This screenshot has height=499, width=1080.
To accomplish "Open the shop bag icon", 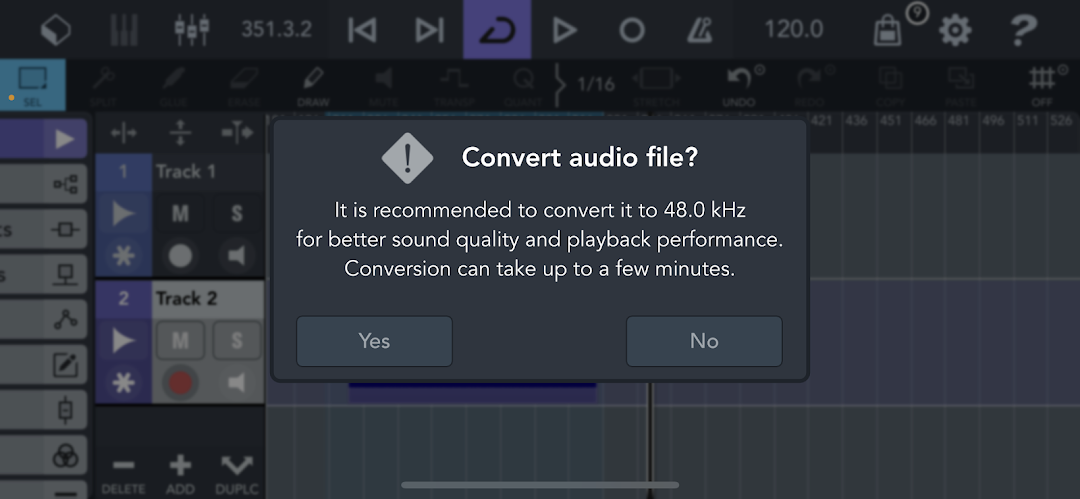I will (x=888, y=30).
